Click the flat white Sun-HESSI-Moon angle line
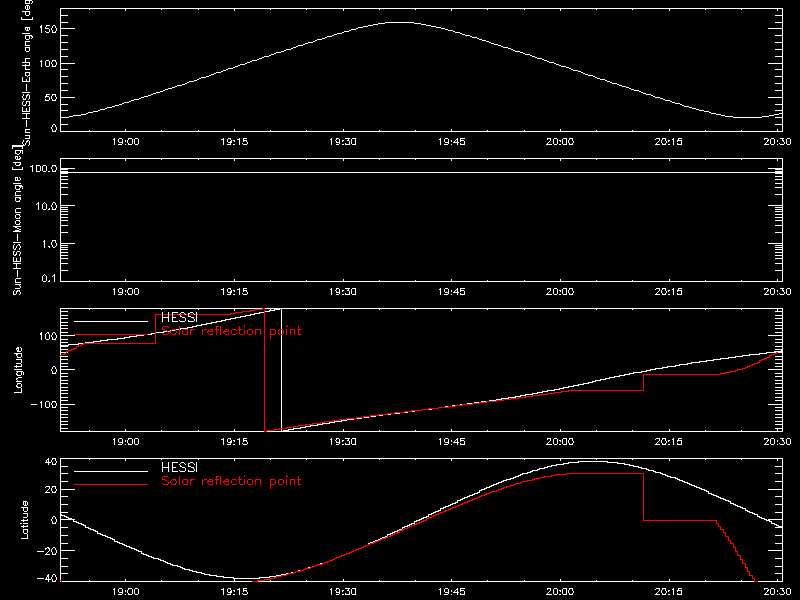Viewport: 800px width, 600px height. [x=421, y=172]
